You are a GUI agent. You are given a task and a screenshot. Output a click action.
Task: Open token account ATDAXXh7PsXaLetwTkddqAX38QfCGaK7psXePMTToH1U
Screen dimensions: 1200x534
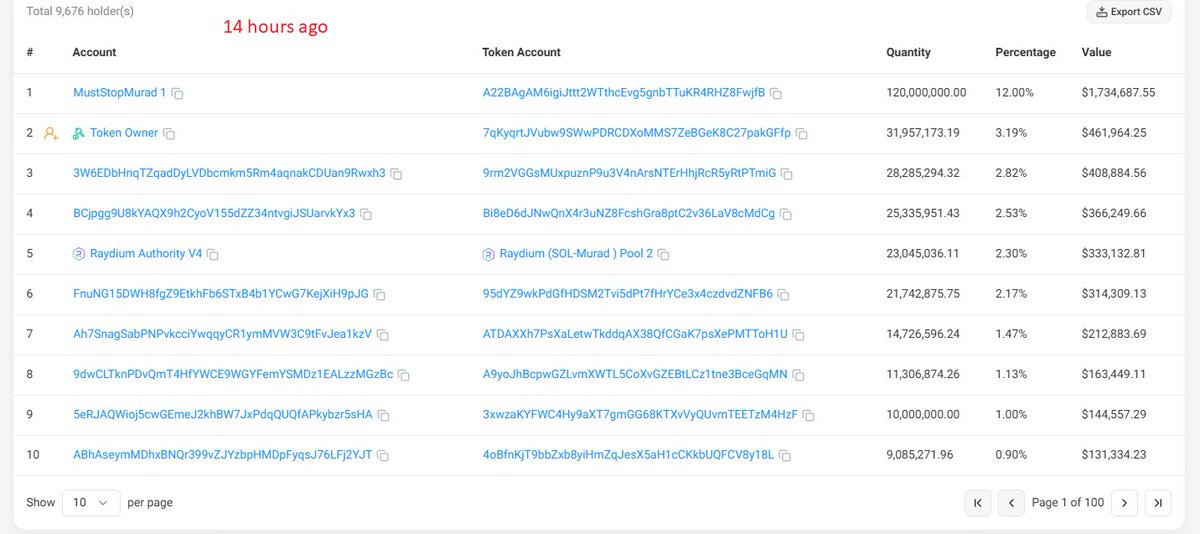pos(636,334)
